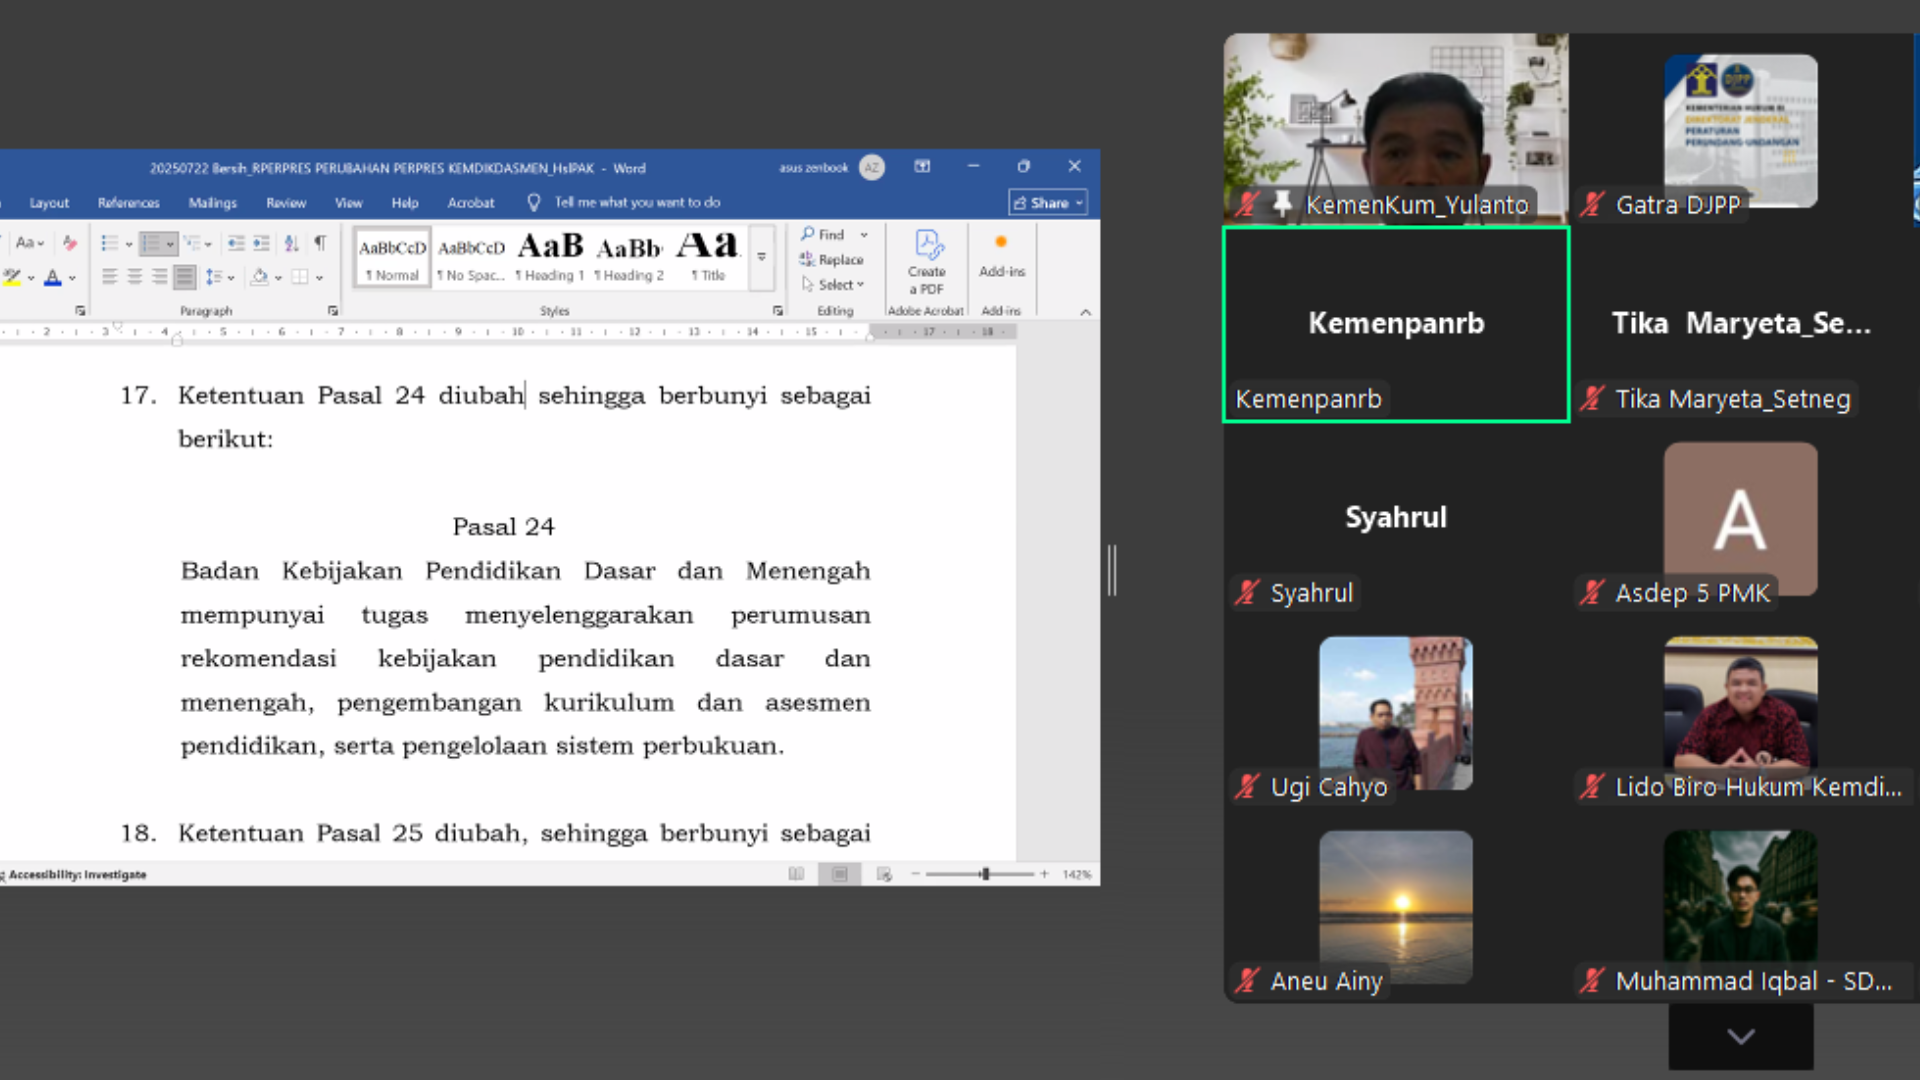Open the multilevel list menu
Image resolution: width=1920 pixels, height=1080 pixels.
click(x=197, y=243)
